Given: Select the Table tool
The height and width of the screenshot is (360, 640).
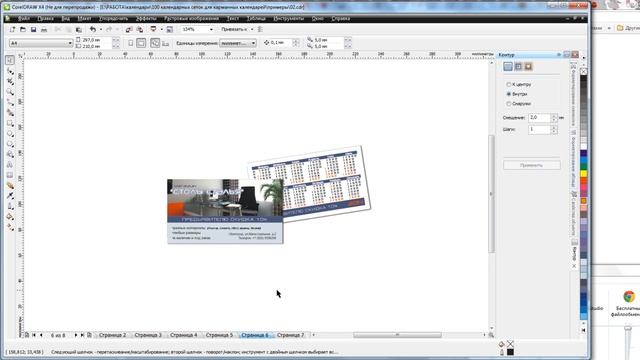Looking at the screenshot, I should [10, 175].
